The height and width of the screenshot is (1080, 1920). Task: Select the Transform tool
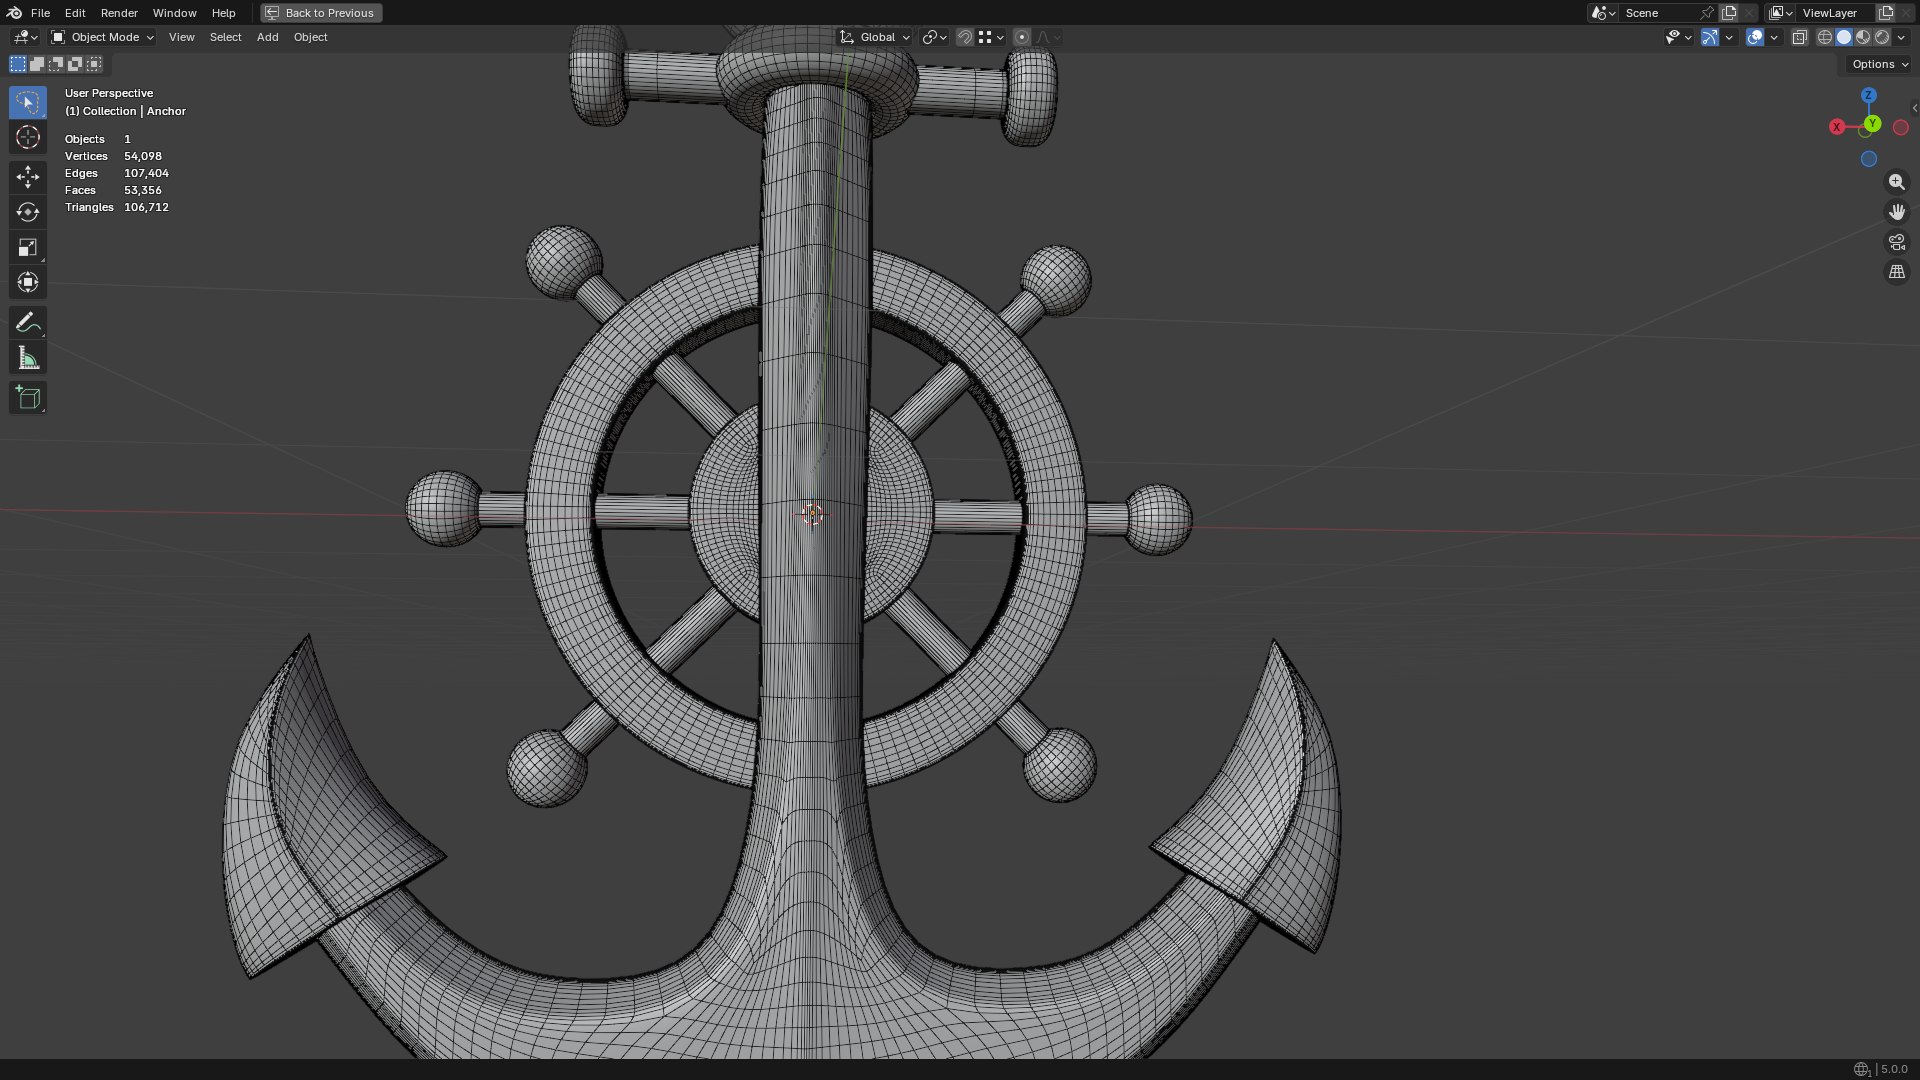pyautogui.click(x=28, y=282)
